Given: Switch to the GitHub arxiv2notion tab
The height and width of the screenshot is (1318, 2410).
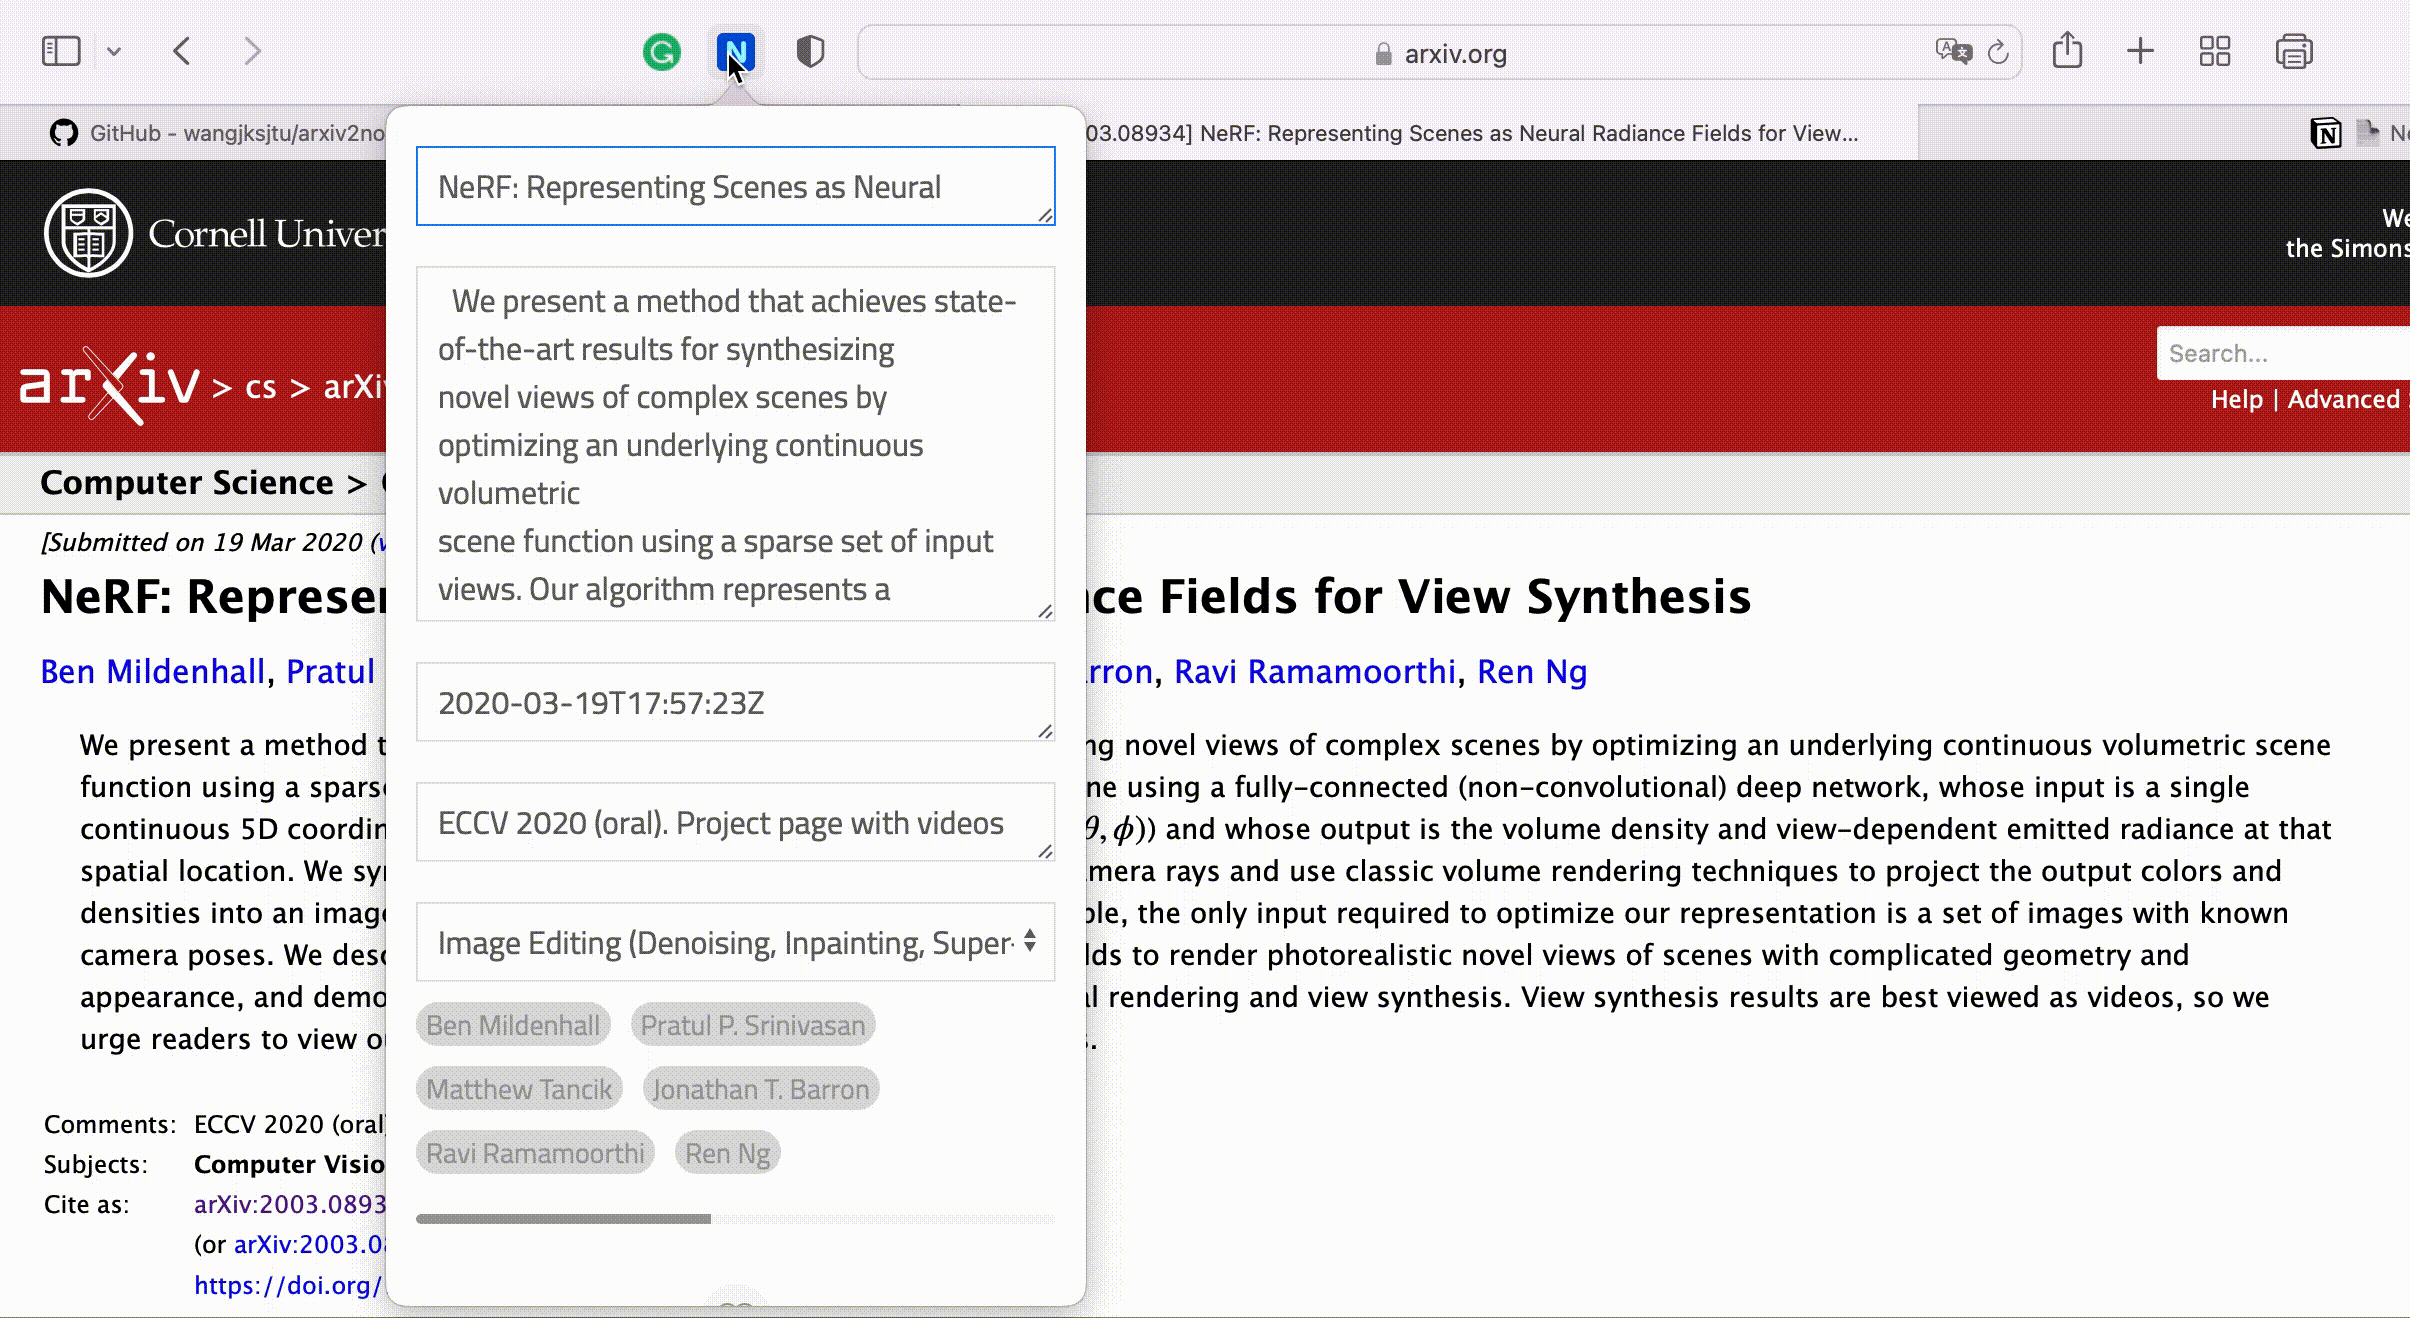Looking at the screenshot, I should pos(220,133).
